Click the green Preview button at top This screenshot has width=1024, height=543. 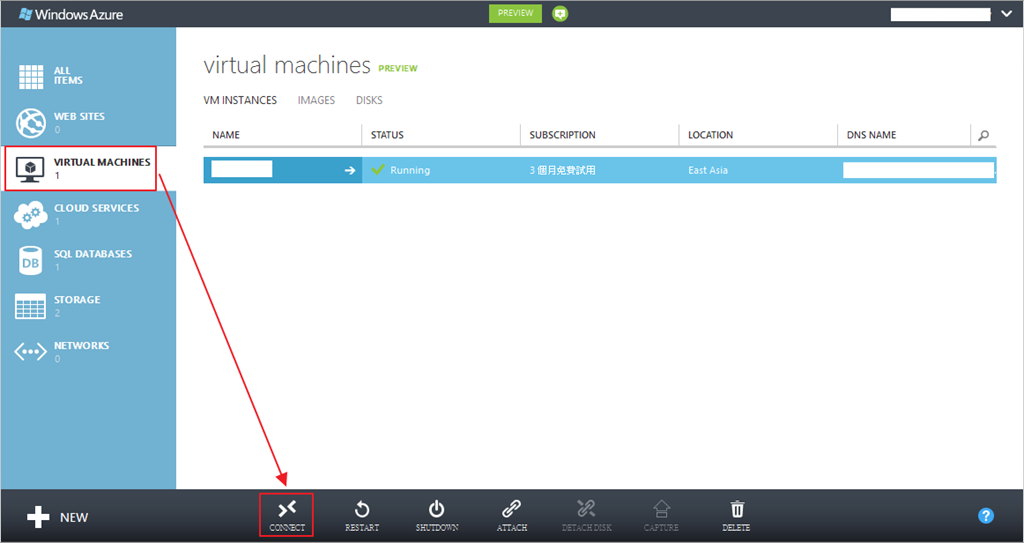[515, 13]
